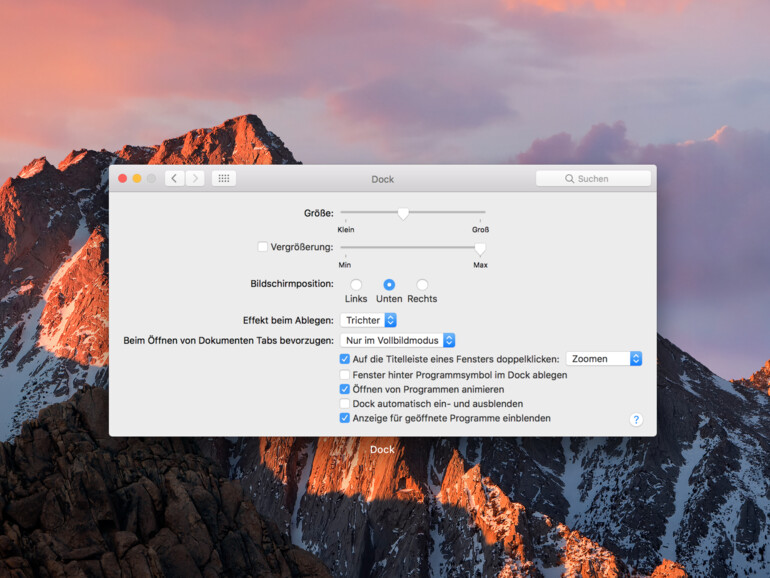Open the Zoomen action dropdown
The image size is (770, 578).
coord(604,359)
